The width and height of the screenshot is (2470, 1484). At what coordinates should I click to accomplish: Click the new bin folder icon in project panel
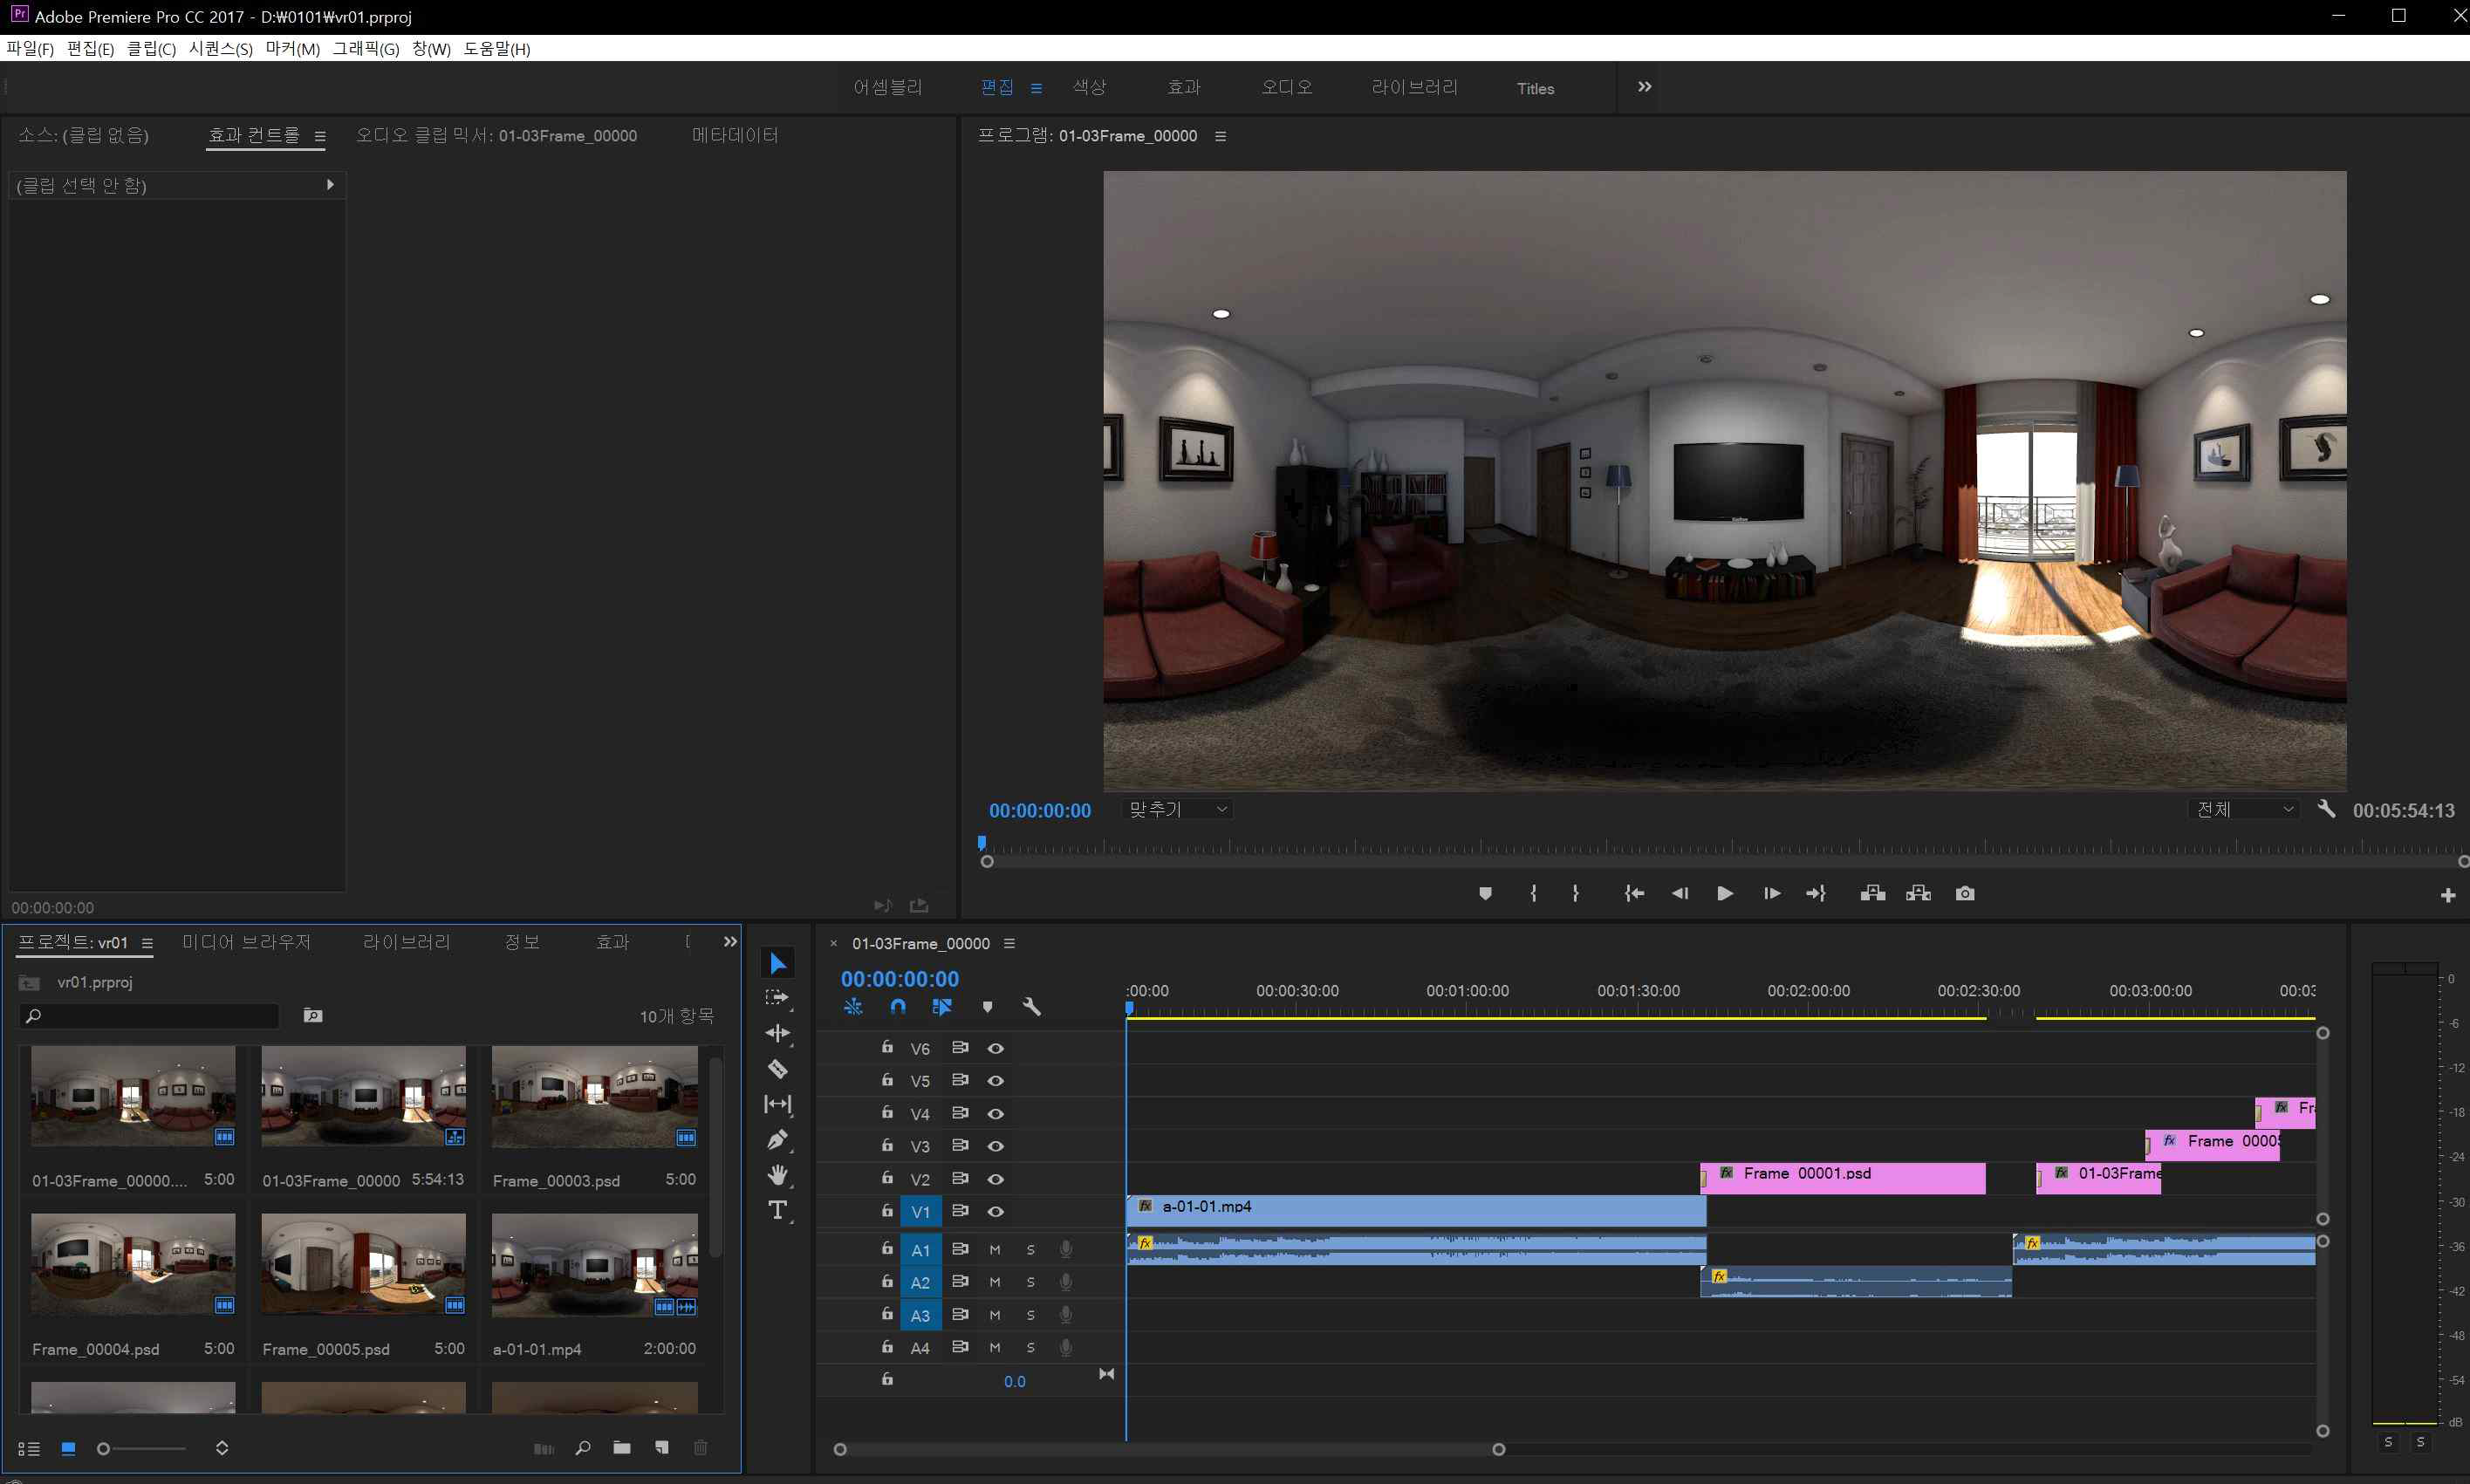click(622, 1447)
